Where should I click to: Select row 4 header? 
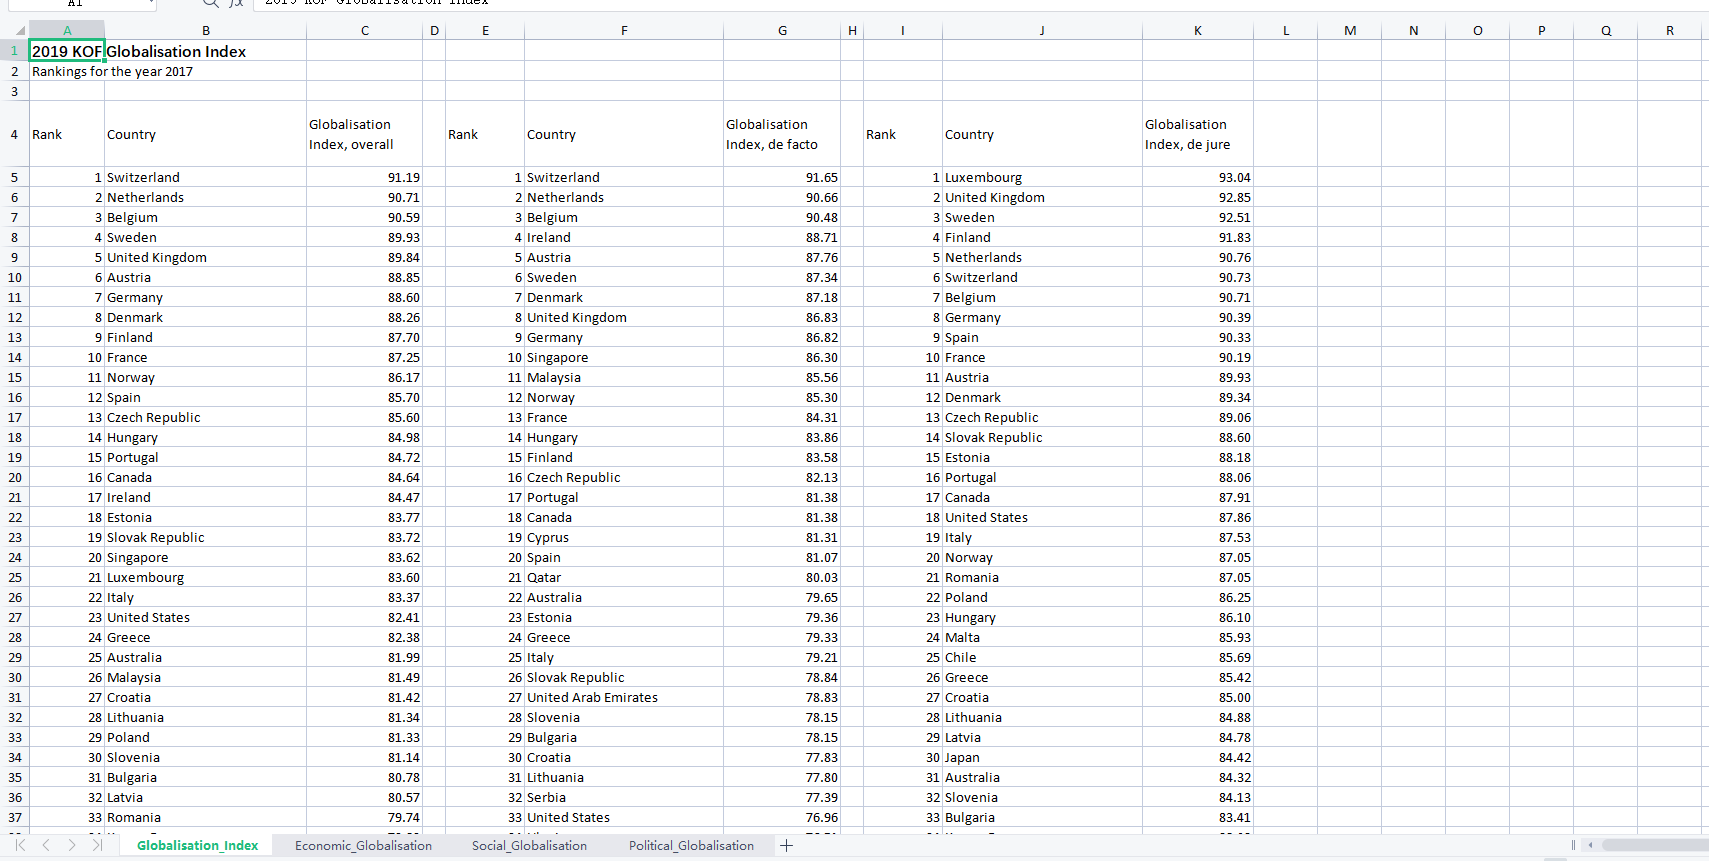point(15,134)
